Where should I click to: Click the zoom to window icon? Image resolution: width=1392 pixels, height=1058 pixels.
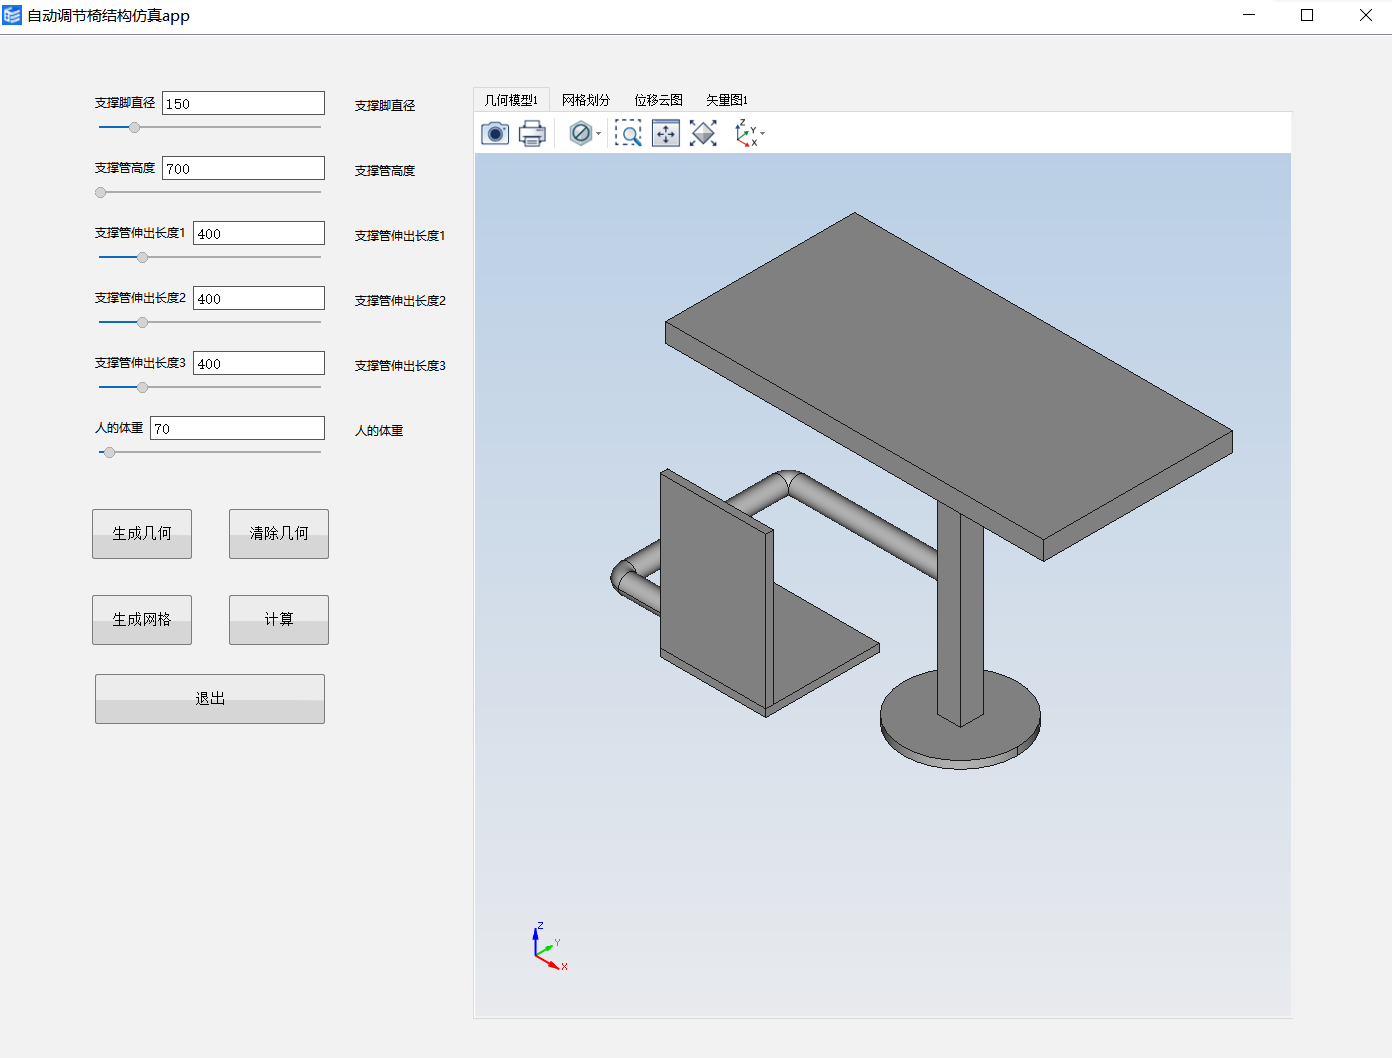coord(666,133)
